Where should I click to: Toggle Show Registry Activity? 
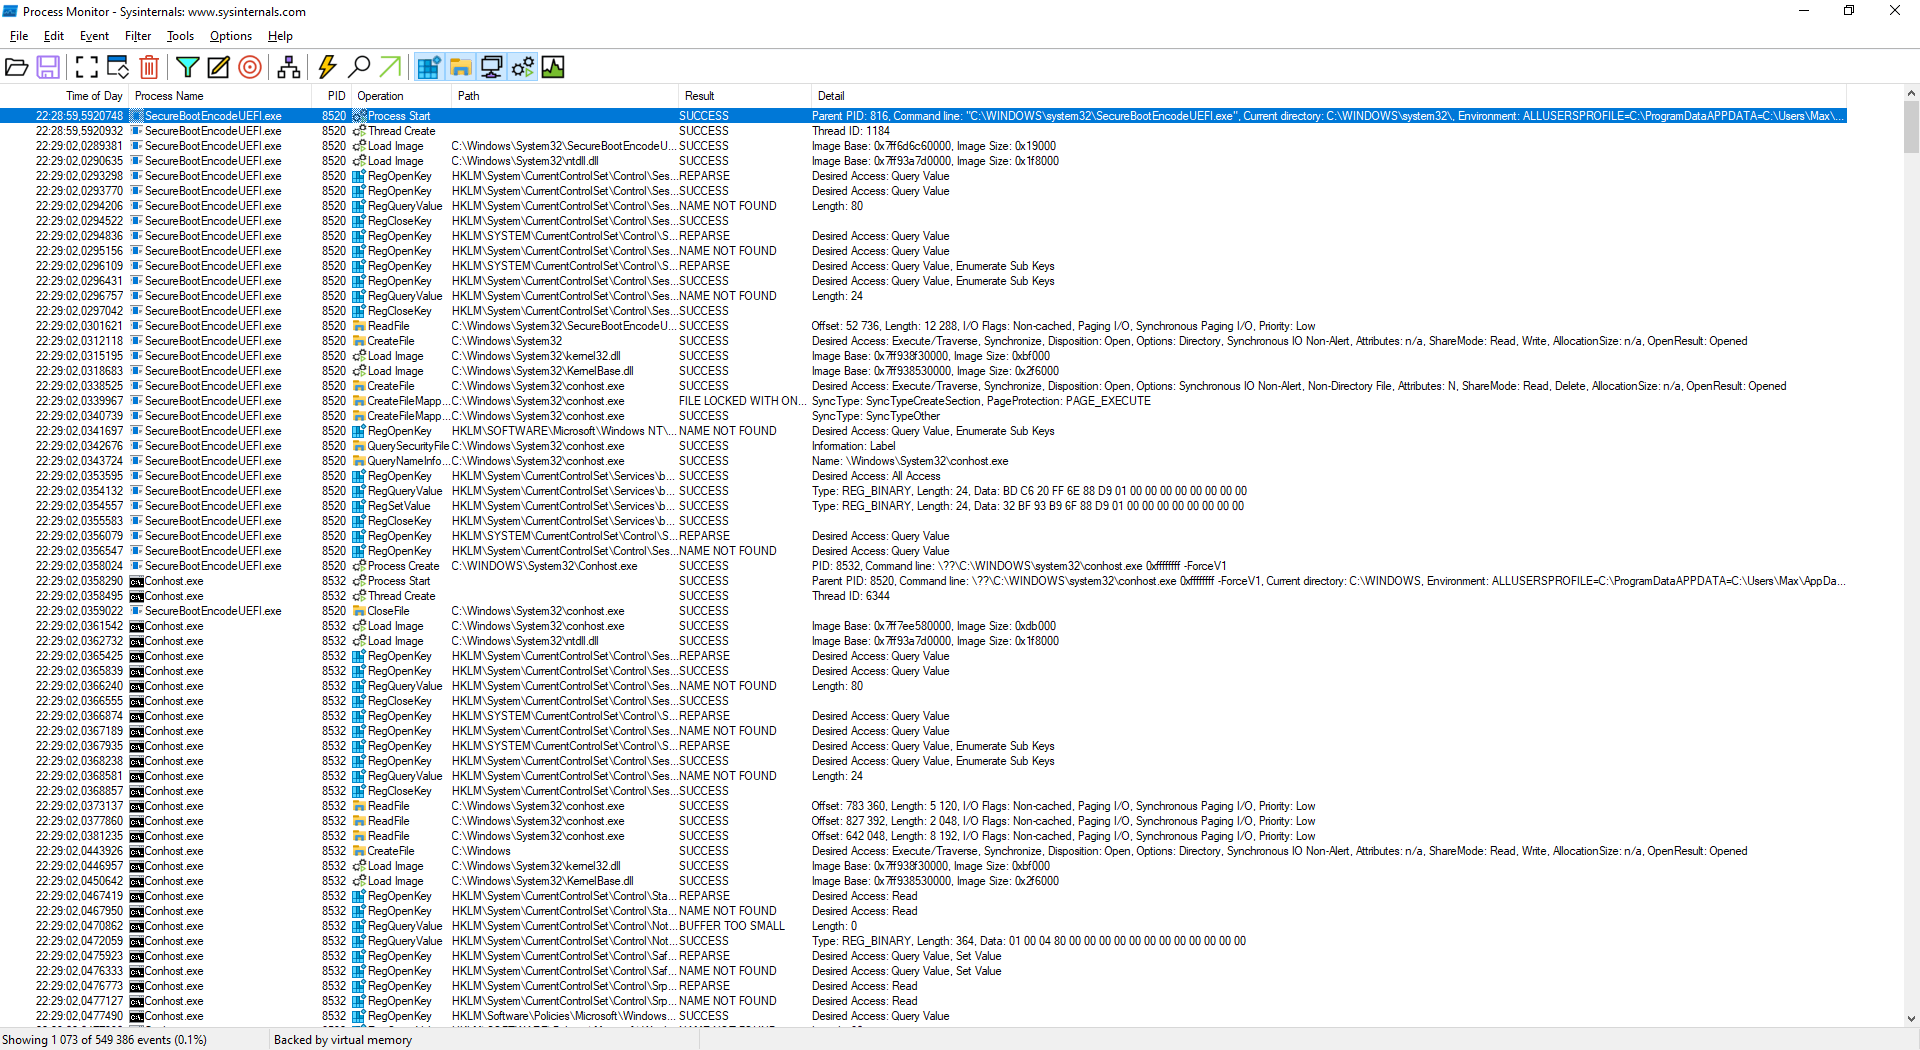coord(429,67)
